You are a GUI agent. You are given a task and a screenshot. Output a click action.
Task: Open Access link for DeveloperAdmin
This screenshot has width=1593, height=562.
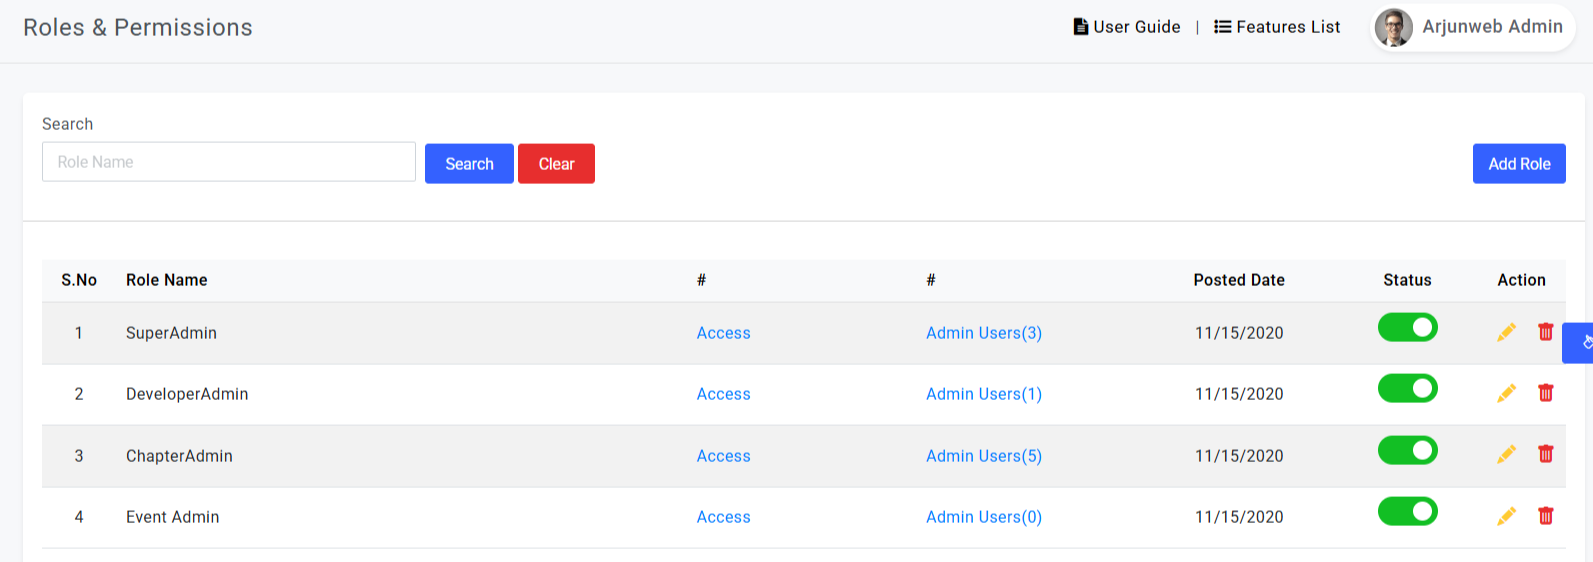(x=723, y=394)
